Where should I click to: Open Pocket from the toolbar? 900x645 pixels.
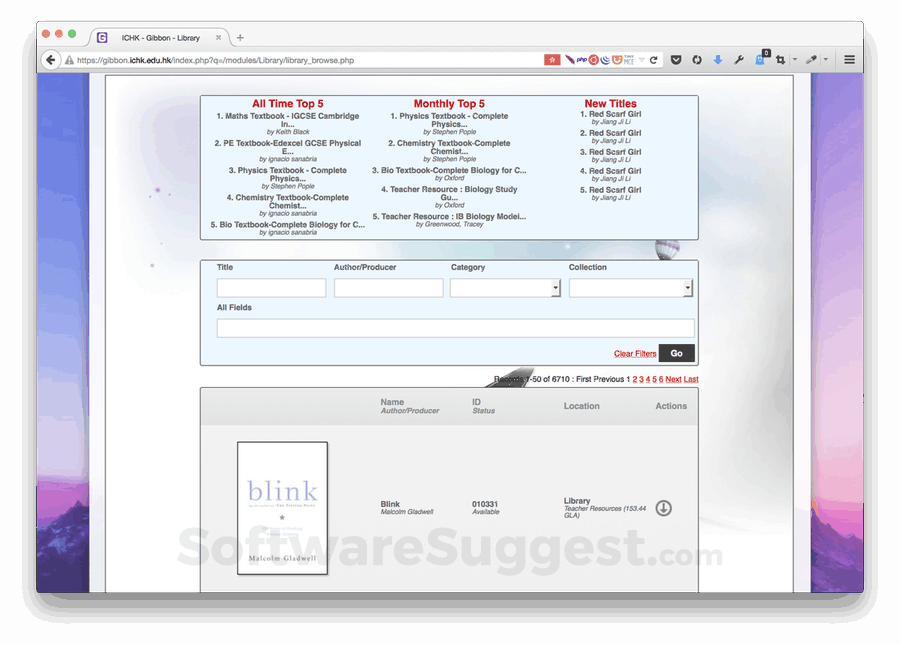[677, 59]
